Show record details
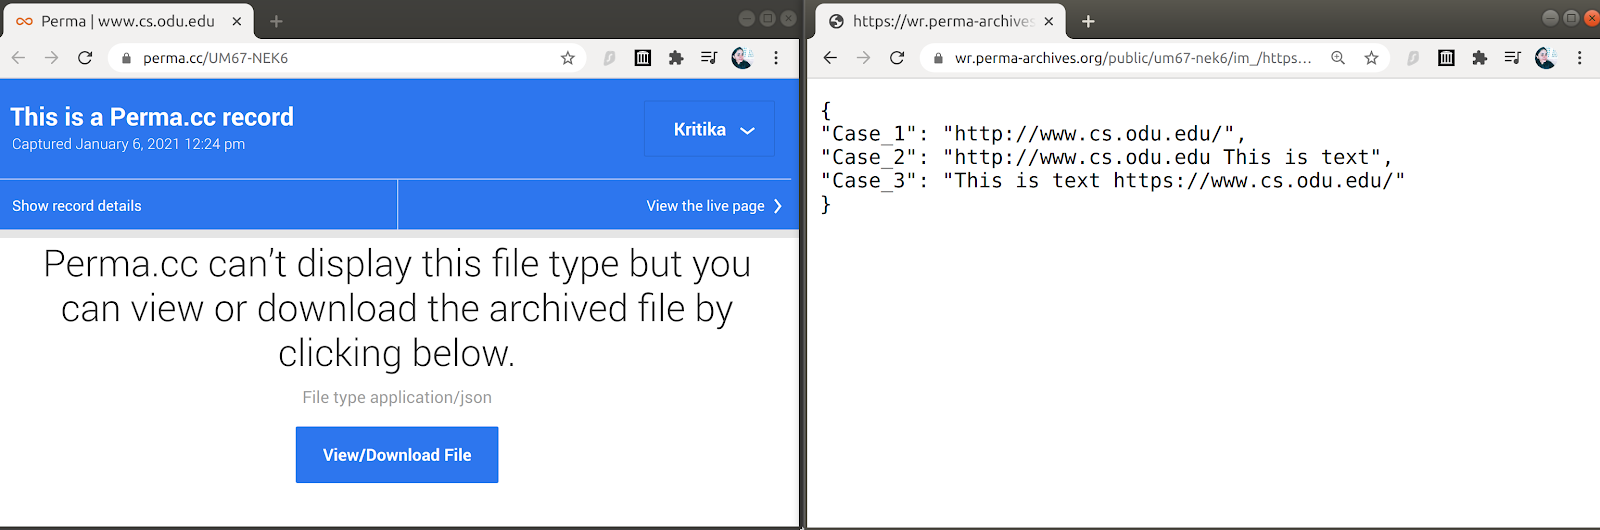Image resolution: width=1600 pixels, height=530 pixels. pos(77,206)
